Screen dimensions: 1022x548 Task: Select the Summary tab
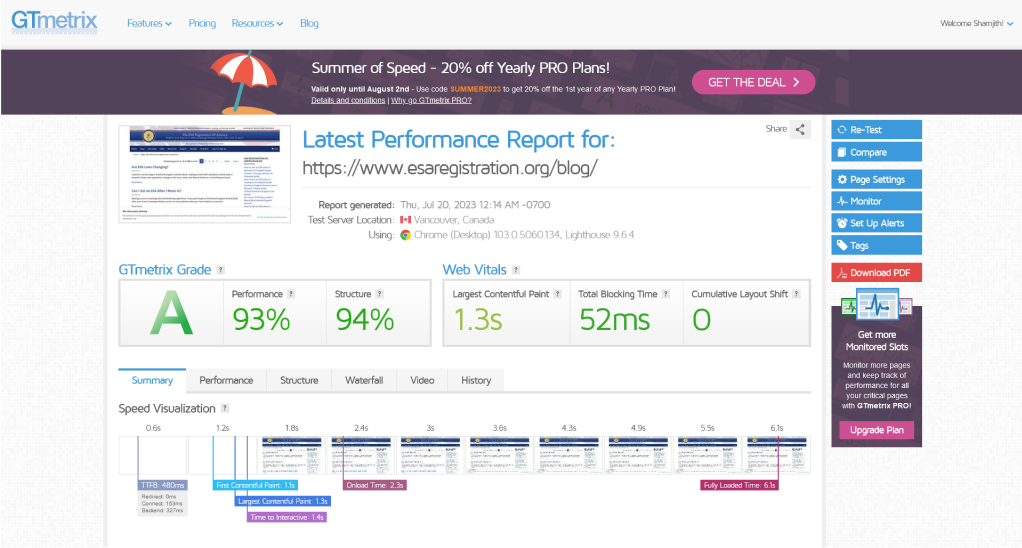(x=152, y=381)
